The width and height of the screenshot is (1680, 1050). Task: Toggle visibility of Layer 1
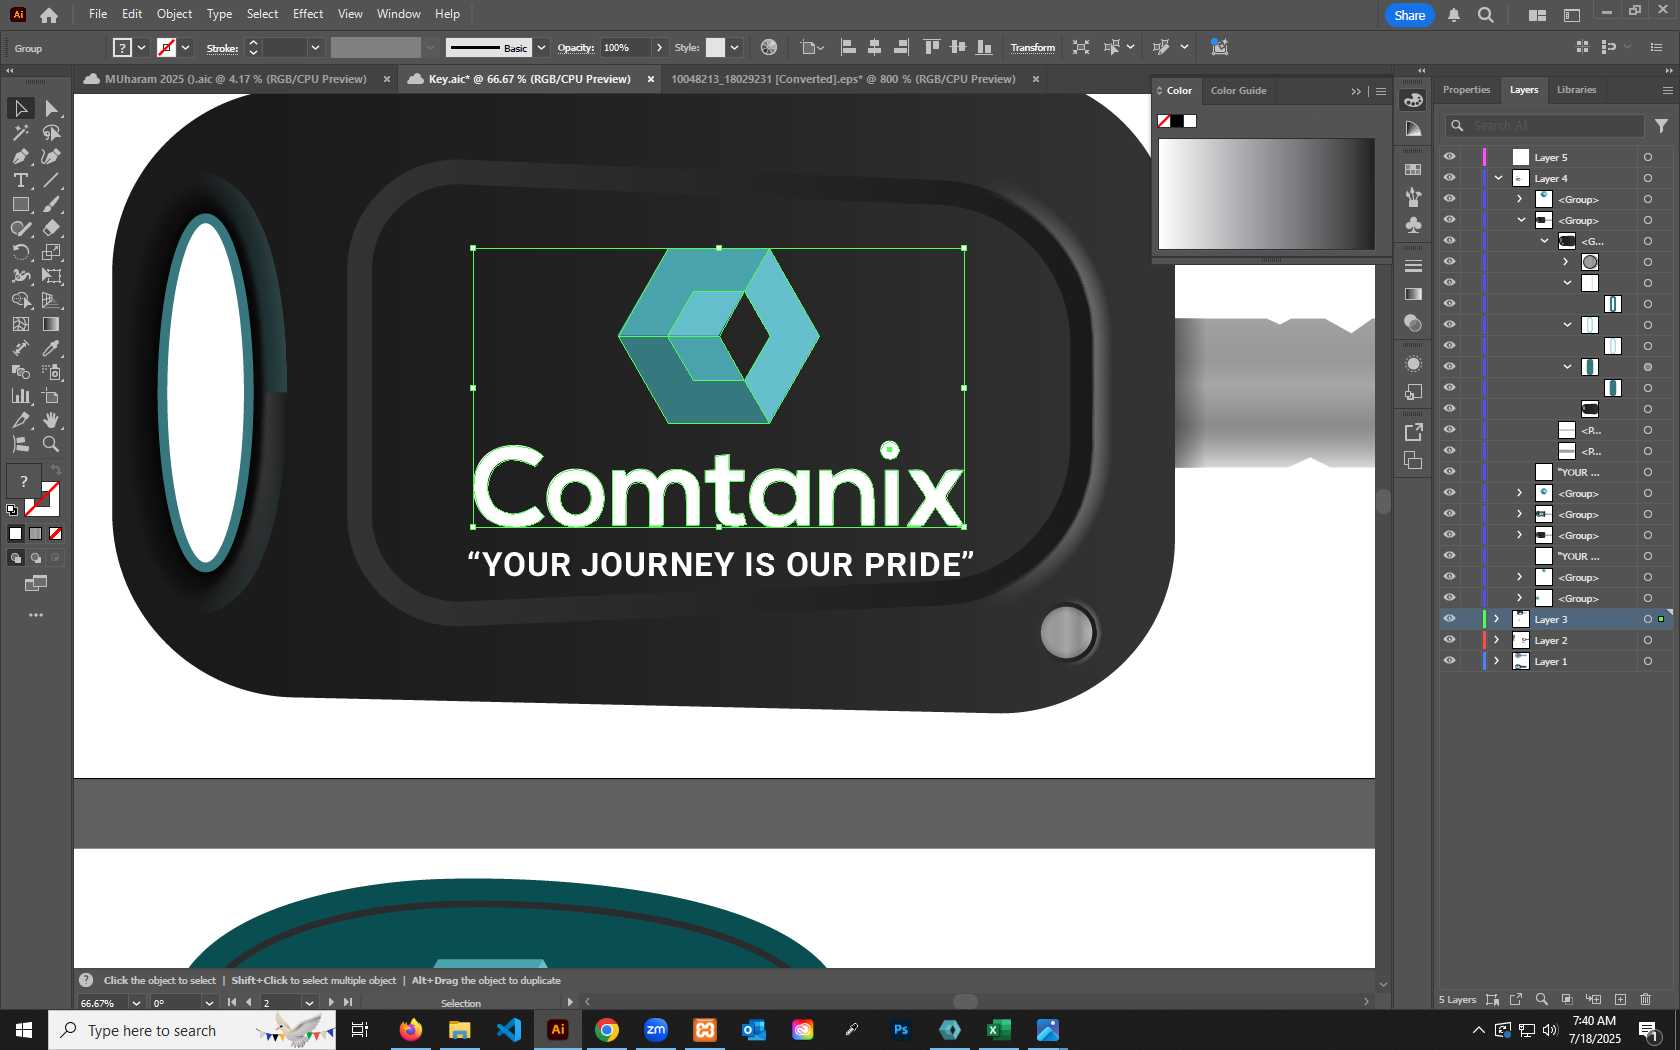[x=1449, y=661]
